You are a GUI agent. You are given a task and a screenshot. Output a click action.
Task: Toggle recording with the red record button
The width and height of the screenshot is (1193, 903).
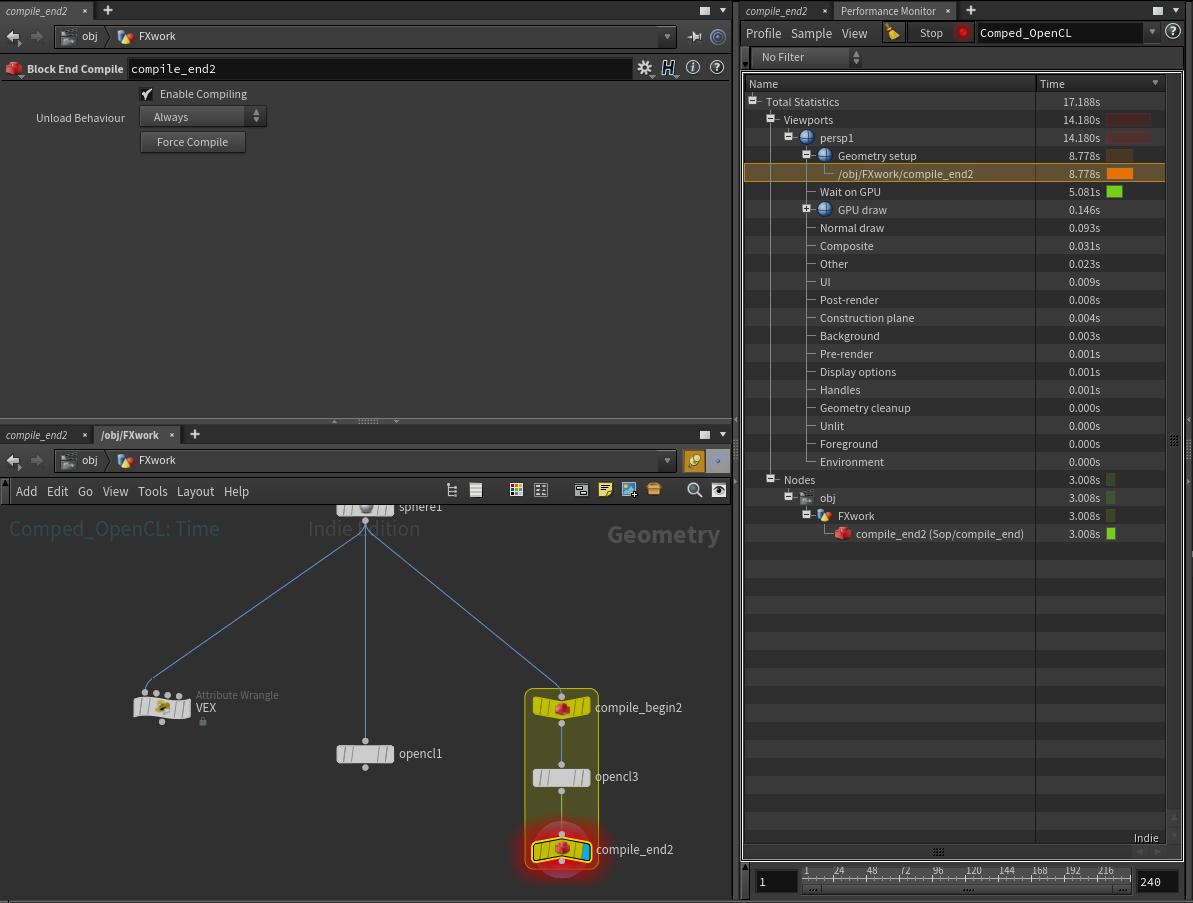[960, 33]
